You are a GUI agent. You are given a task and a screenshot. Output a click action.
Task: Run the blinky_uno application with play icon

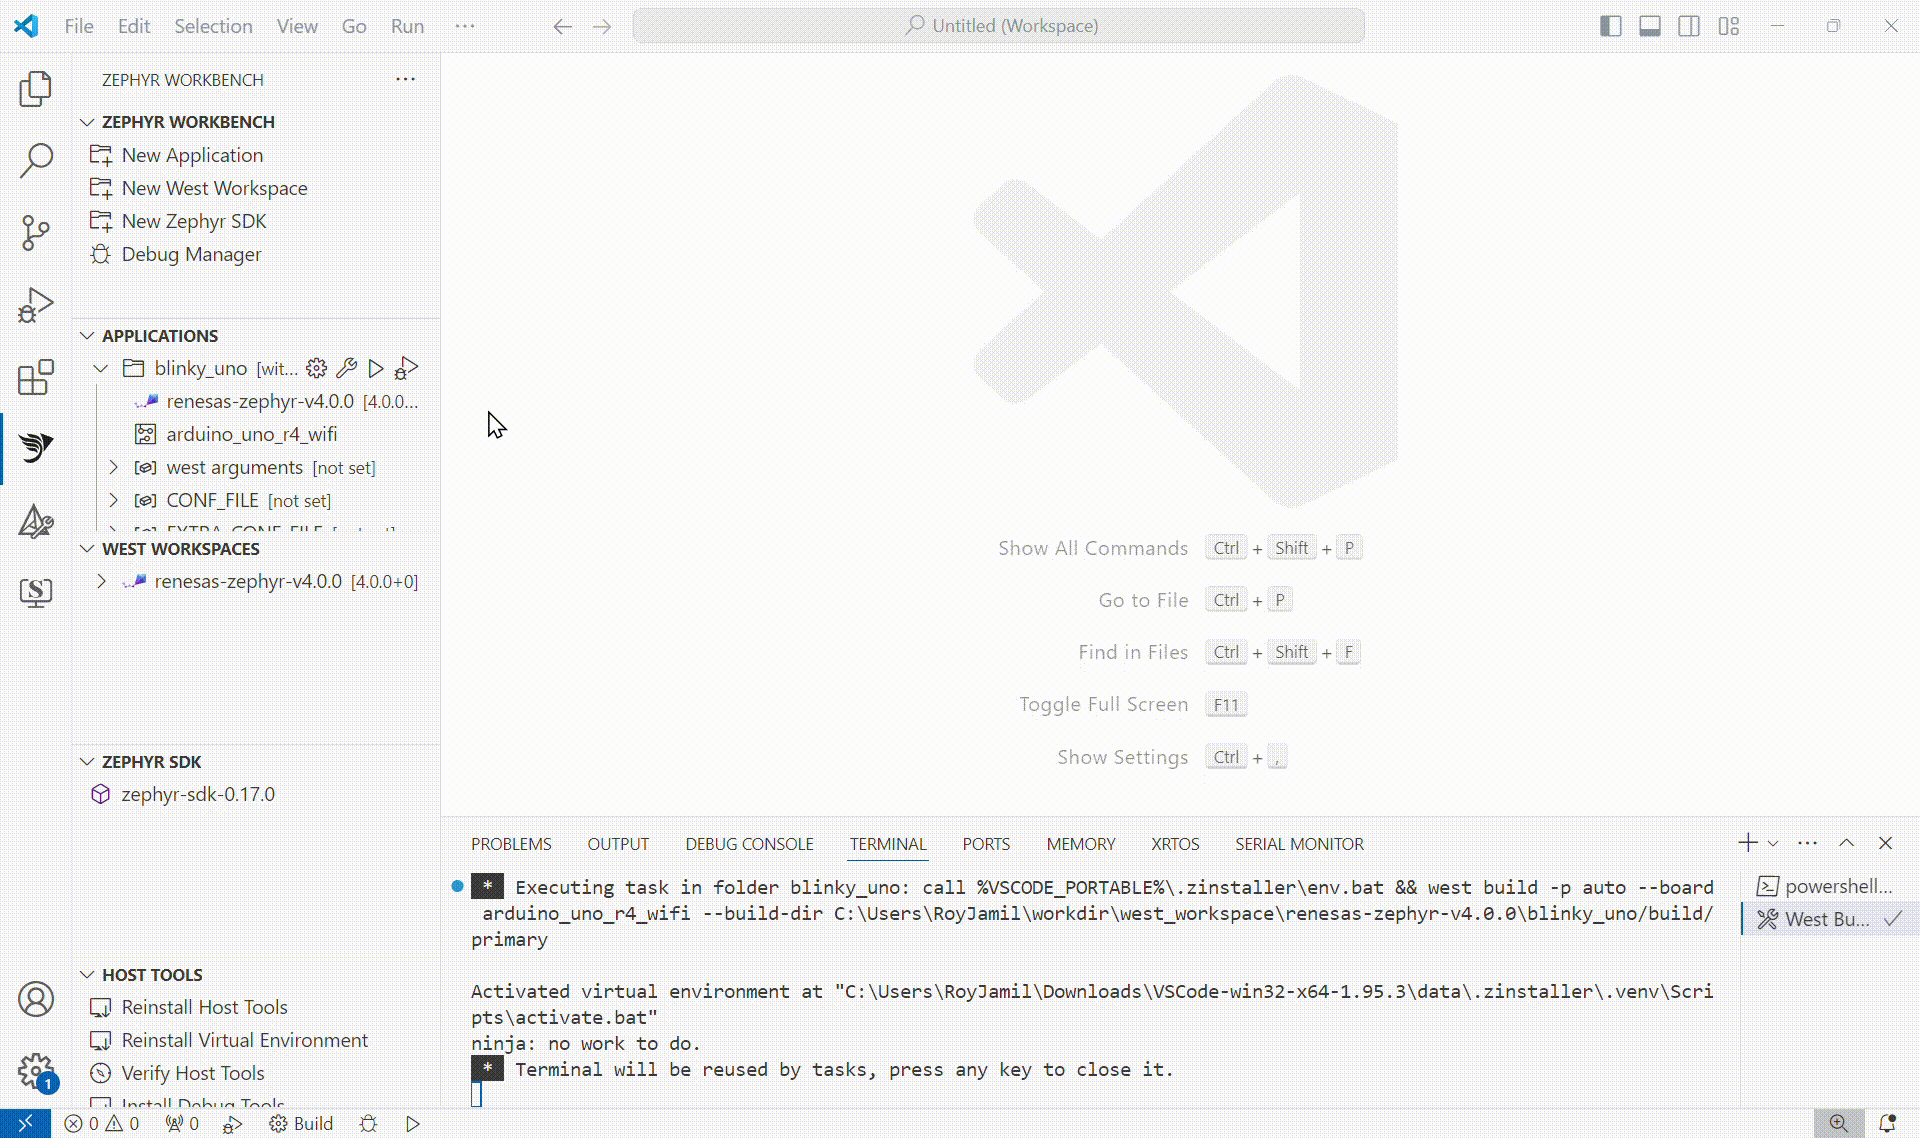(x=376, y=368)
